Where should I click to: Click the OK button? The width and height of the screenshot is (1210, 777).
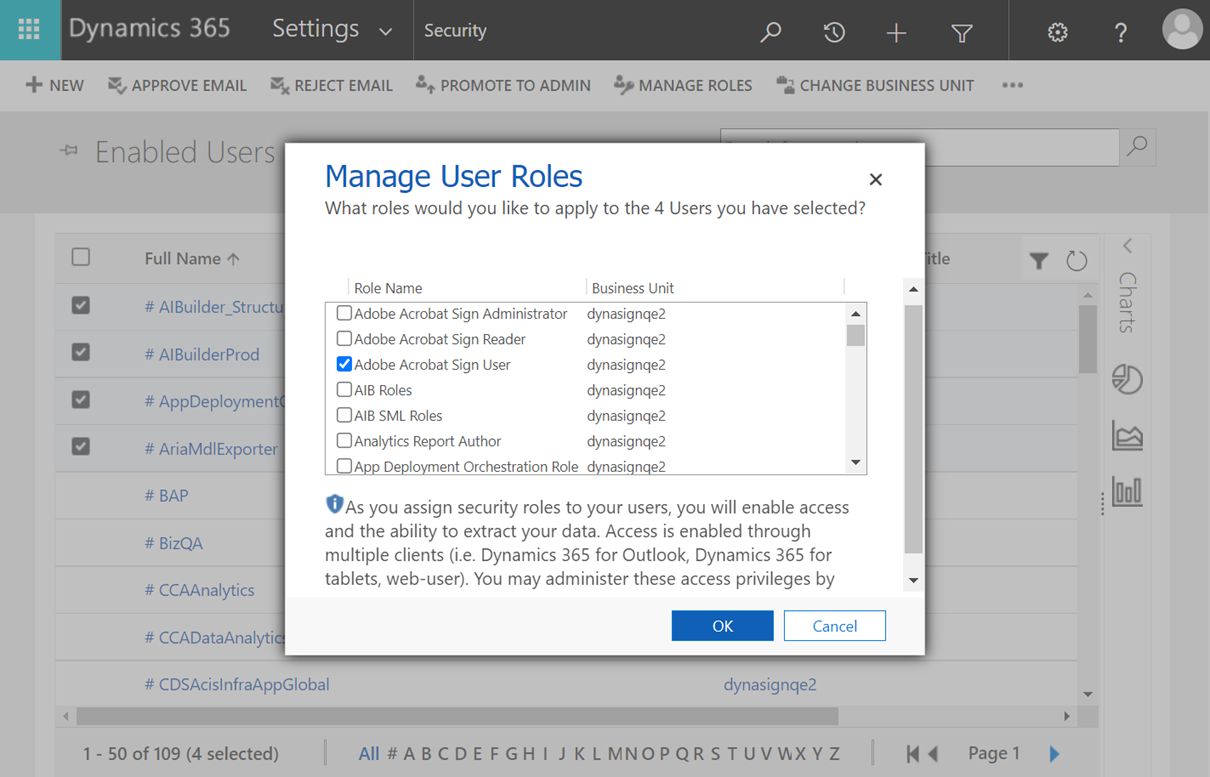722,626
